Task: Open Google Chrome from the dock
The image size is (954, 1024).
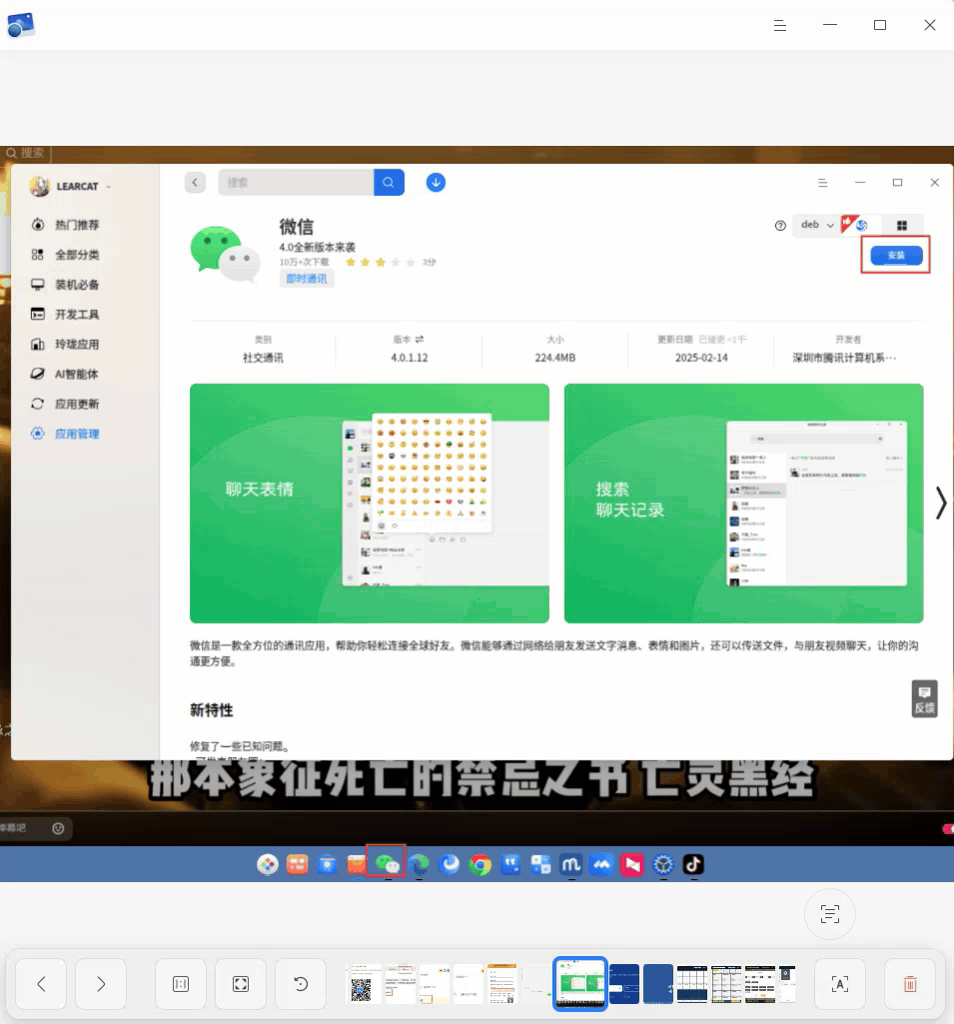Action: coord(480,865)
